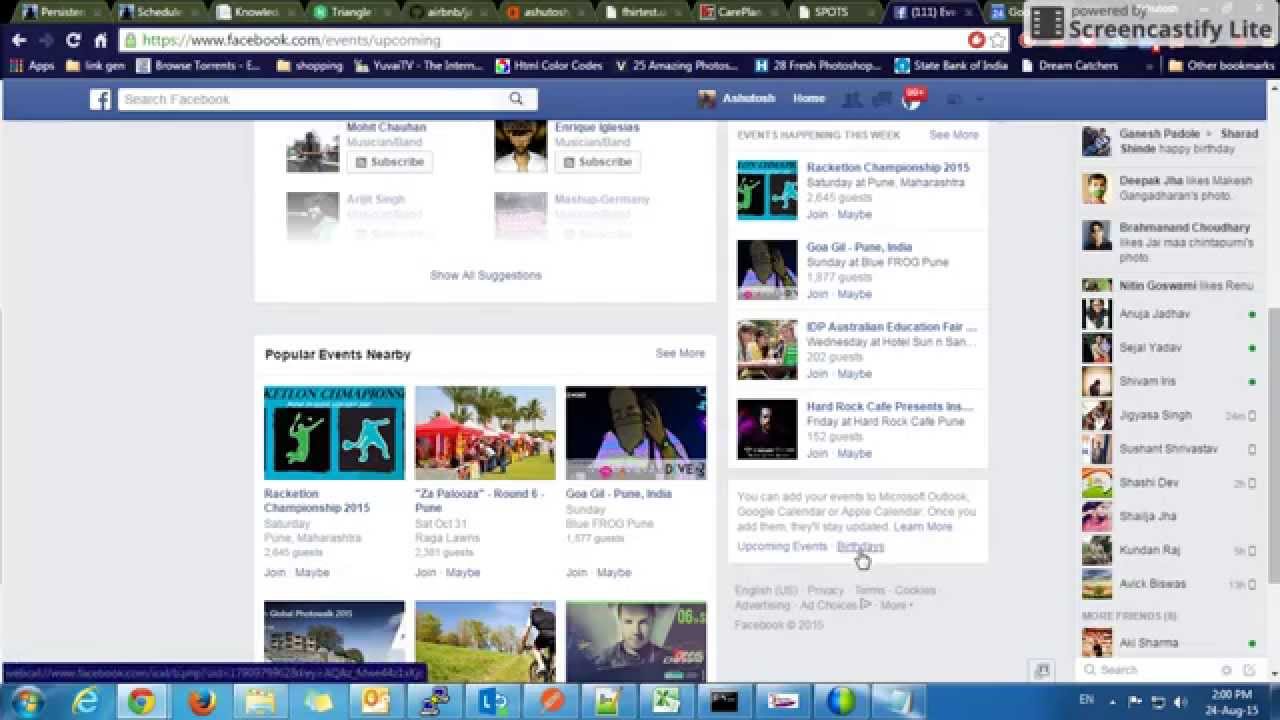Open Goa Gil event card image

click(x=636, y=433)
